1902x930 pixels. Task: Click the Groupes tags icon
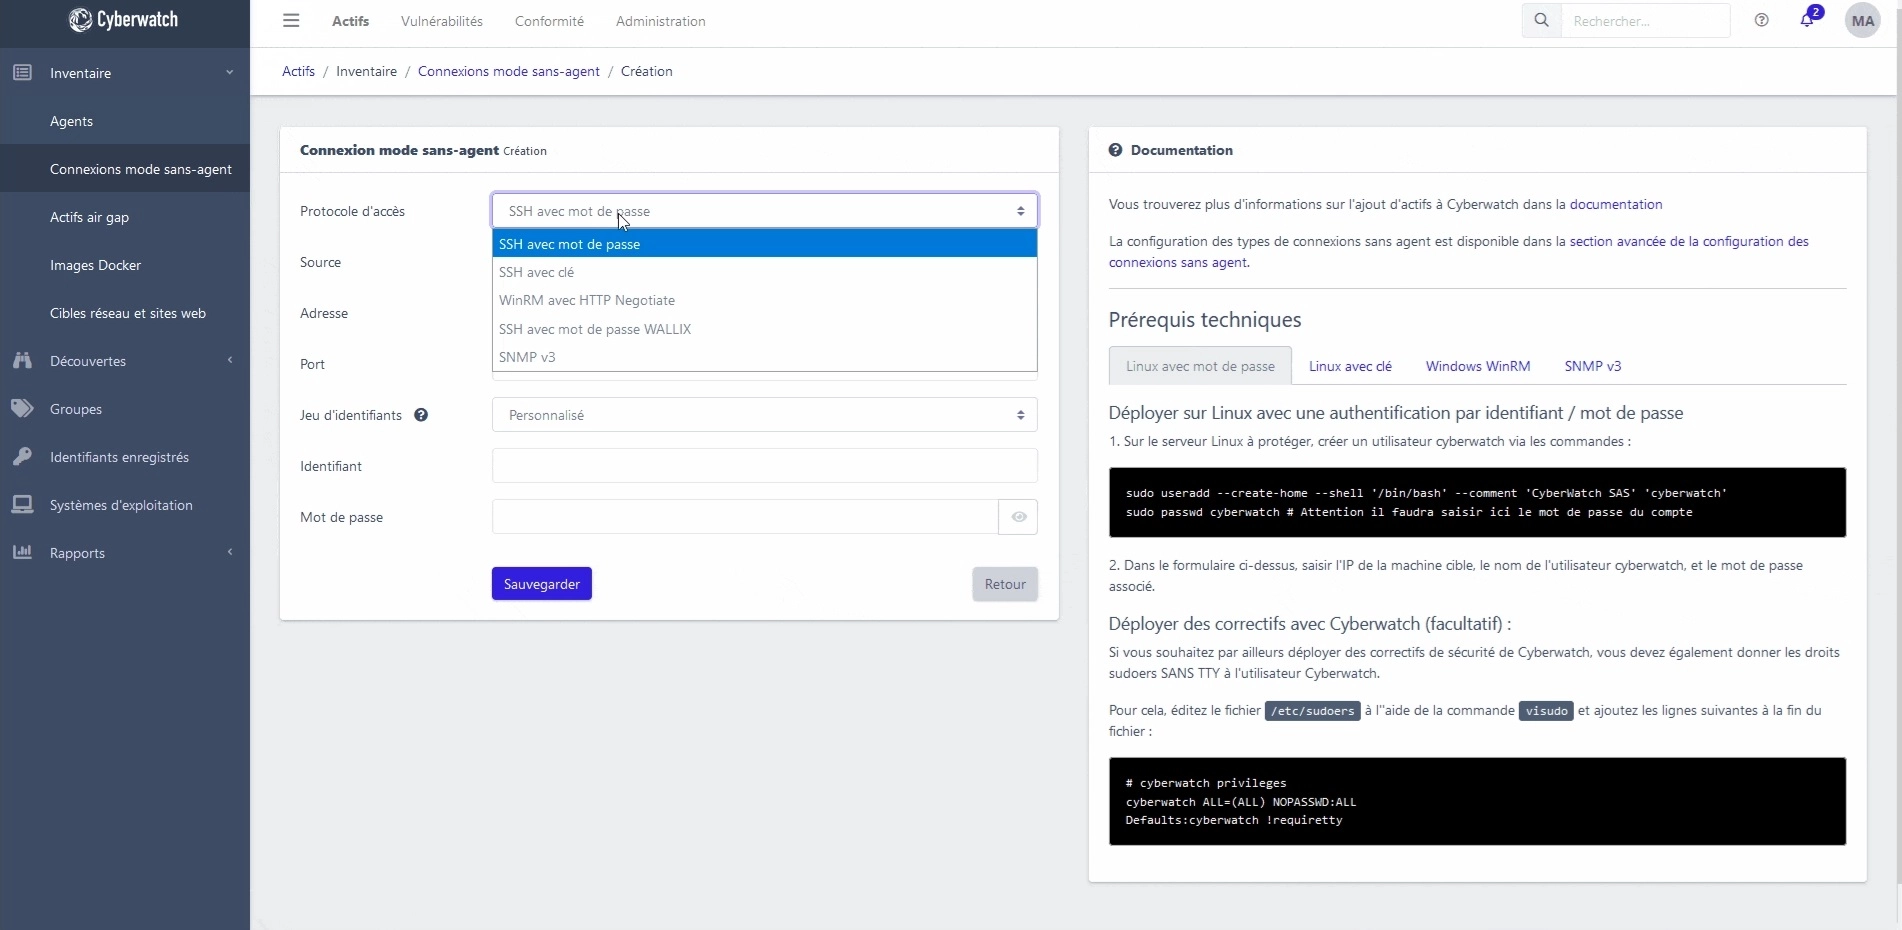pyautogui.click(x=22, y=409)
